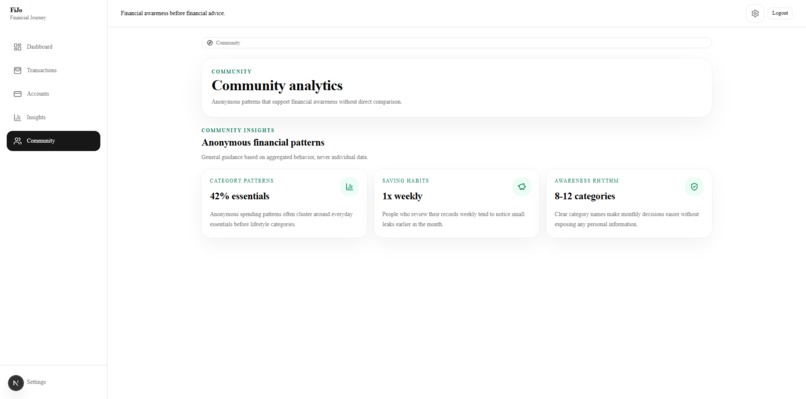Image resolution: width=806 pixels, height=399 pixels.
Task: Click the Community analytics heading
Action: point(277,85)
